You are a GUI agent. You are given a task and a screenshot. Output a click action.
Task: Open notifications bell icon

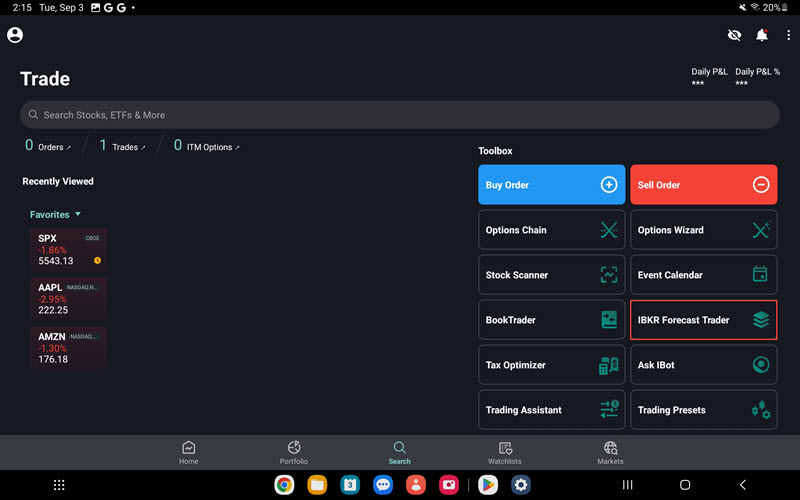(762, 35)
